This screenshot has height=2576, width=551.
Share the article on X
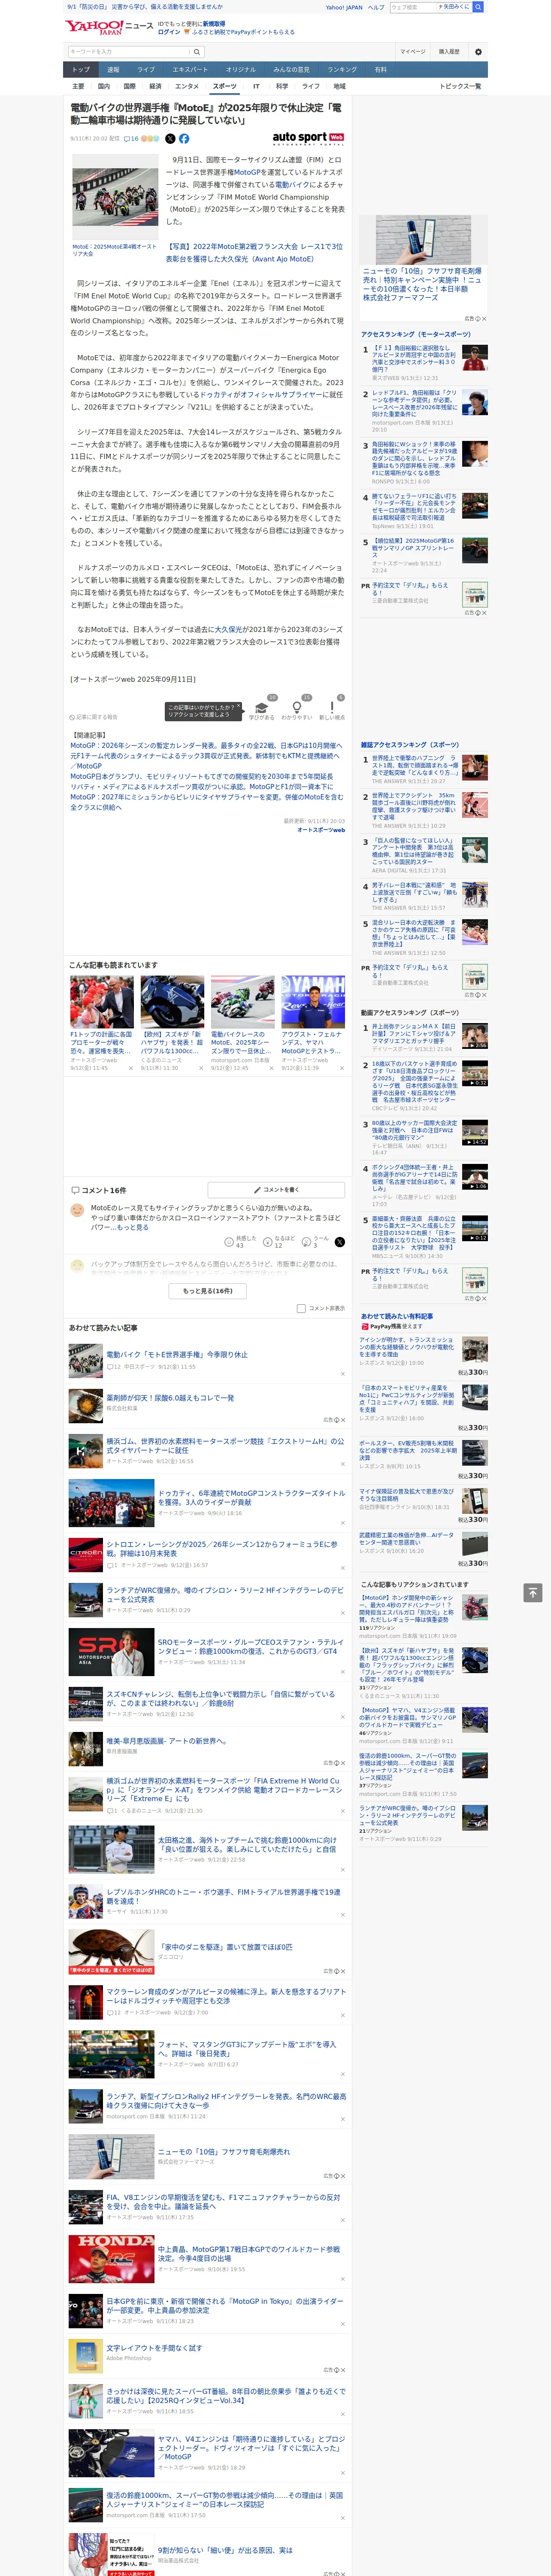170,139
